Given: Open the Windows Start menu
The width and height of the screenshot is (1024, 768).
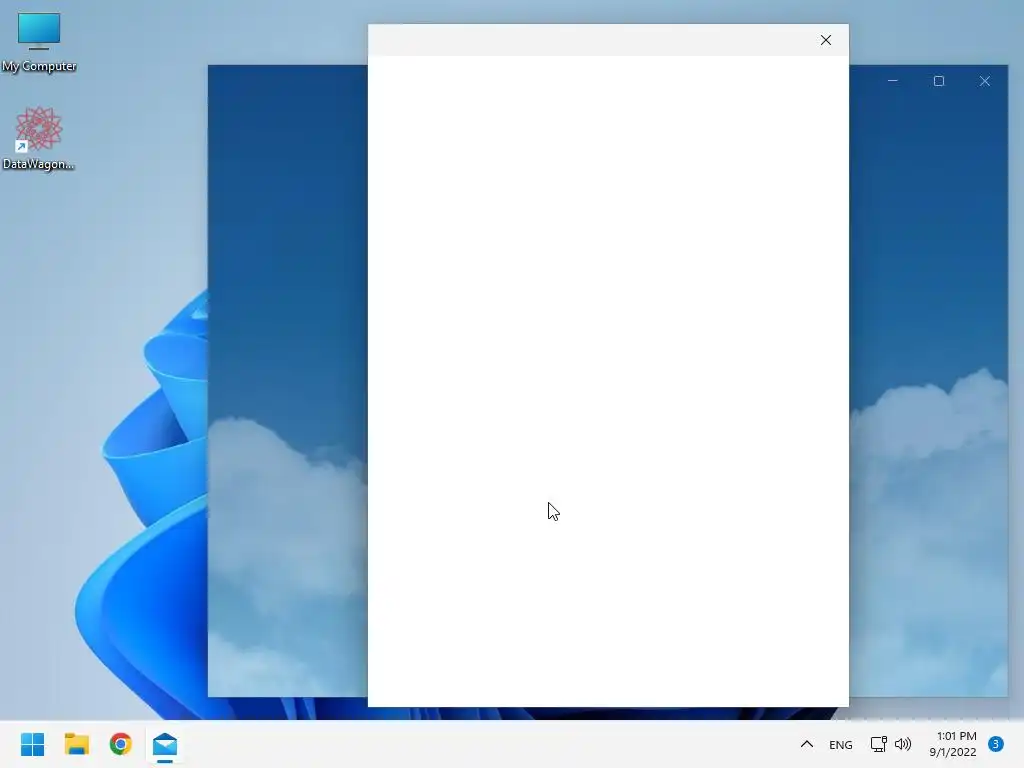Looking at the screenshot, I should coord(33,744).
